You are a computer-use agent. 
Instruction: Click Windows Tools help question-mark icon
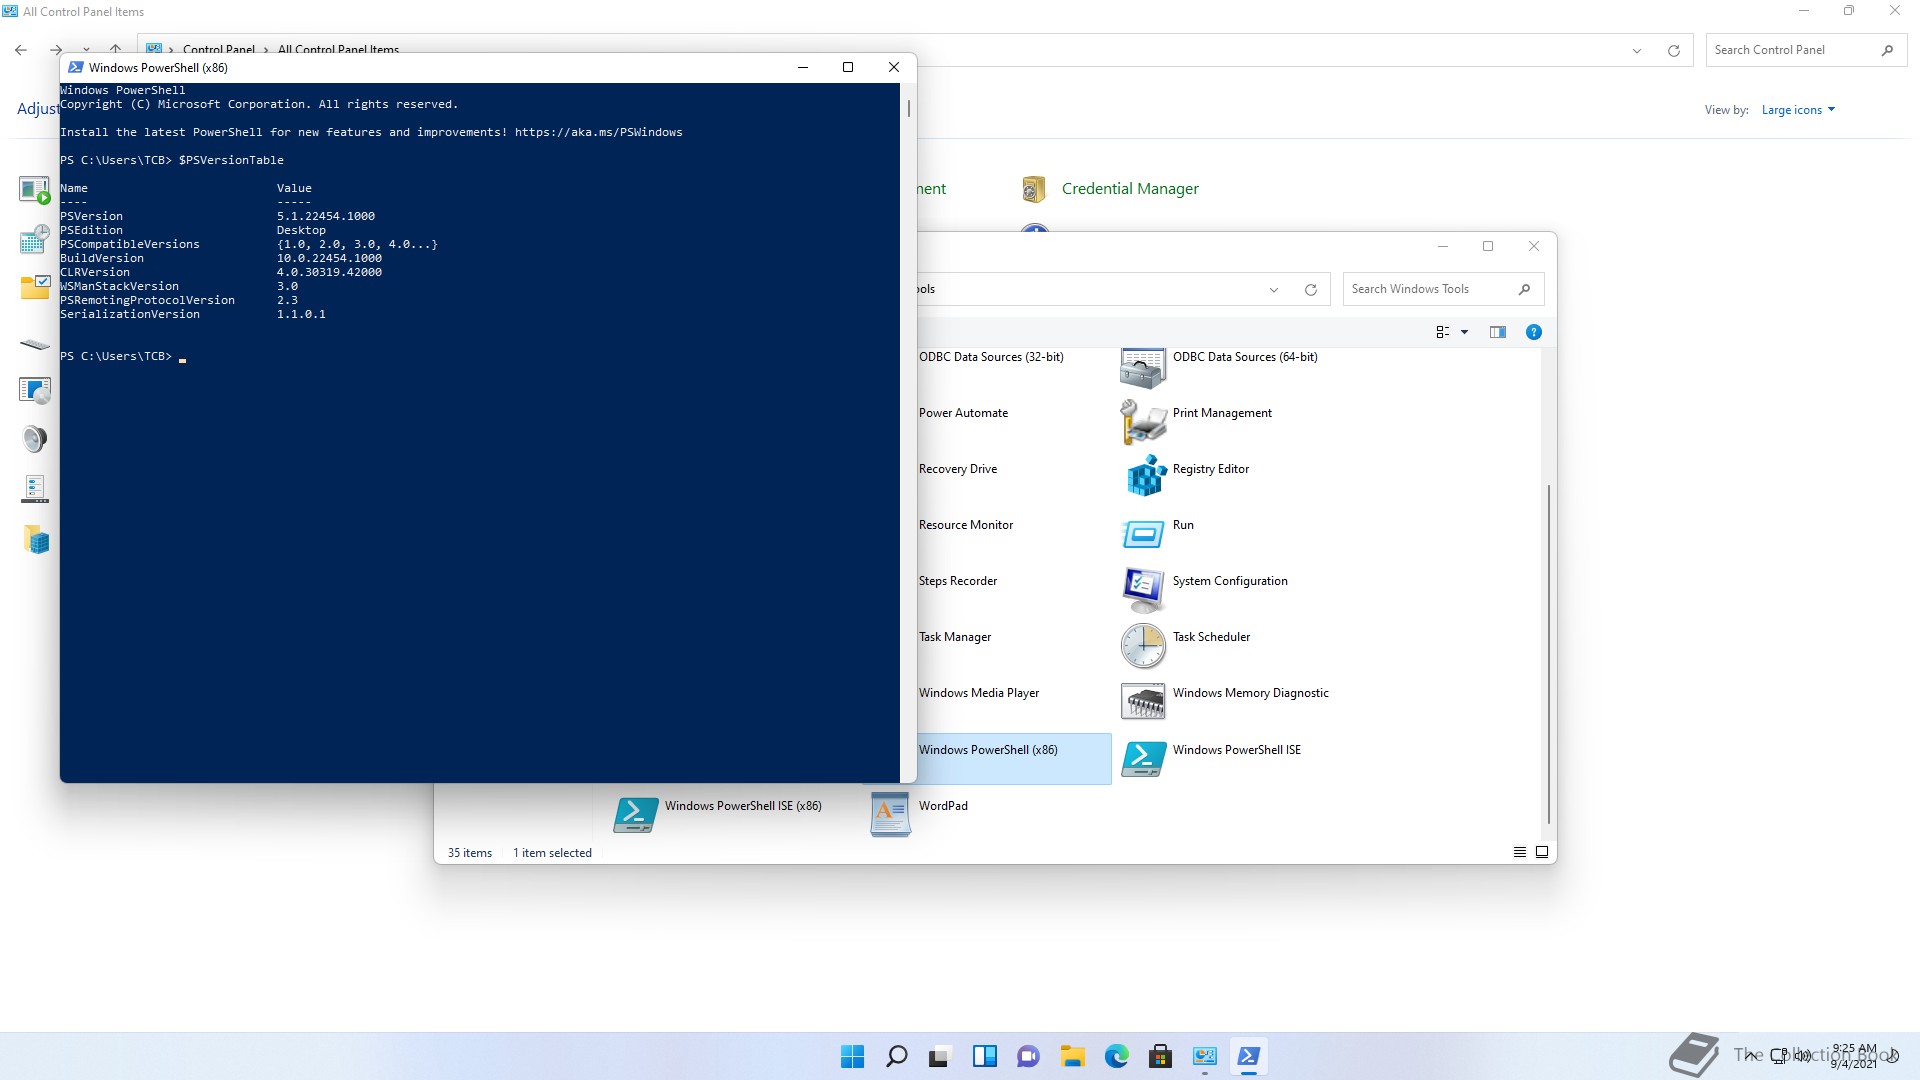click(x=1533, y=332)
